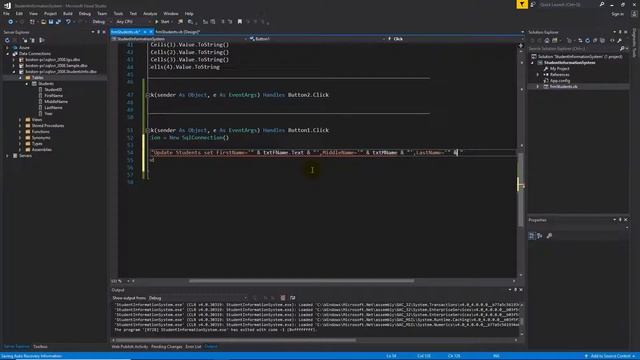Click the Undo toolbar icon
Image resolution: width=640 pixels, height=360 pixels.
pos(68,22)
